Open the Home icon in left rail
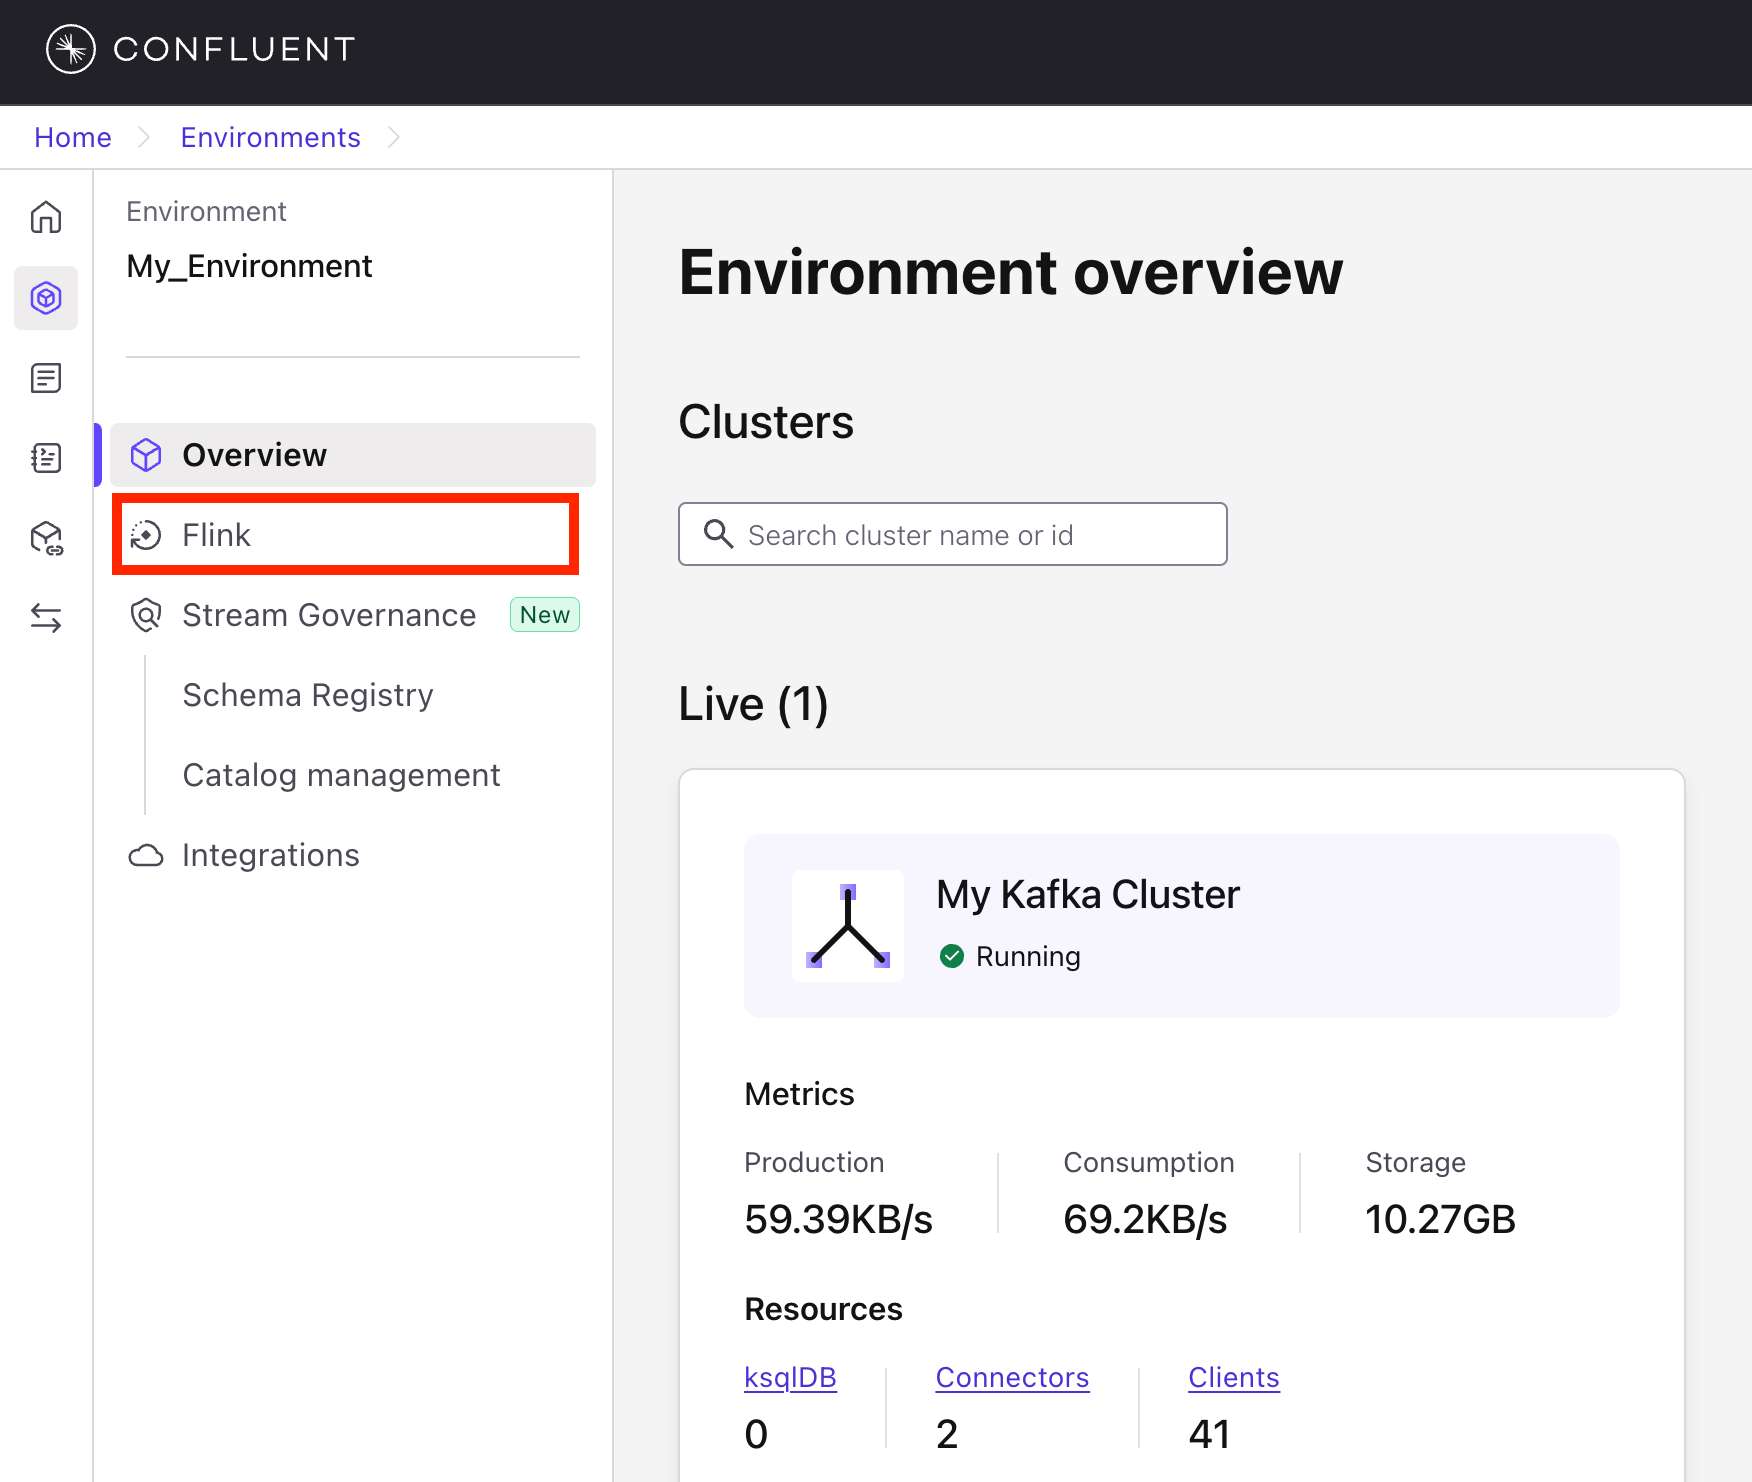Viewport: 1752px width, 1482px height. (x=46, y=217)
